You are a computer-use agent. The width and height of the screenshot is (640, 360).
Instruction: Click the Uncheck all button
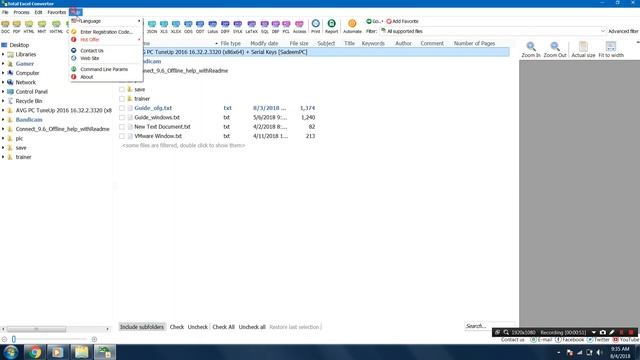pos(252,327)
